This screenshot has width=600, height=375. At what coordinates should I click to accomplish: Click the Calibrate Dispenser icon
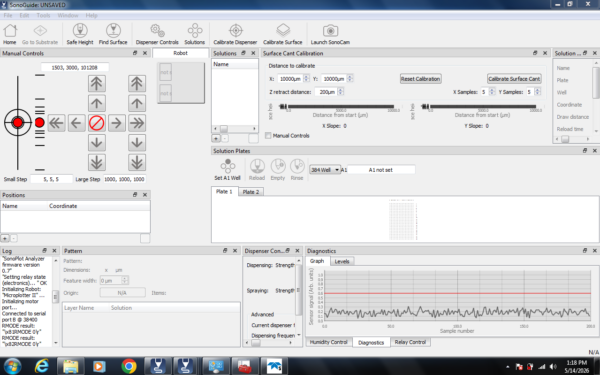235,34
